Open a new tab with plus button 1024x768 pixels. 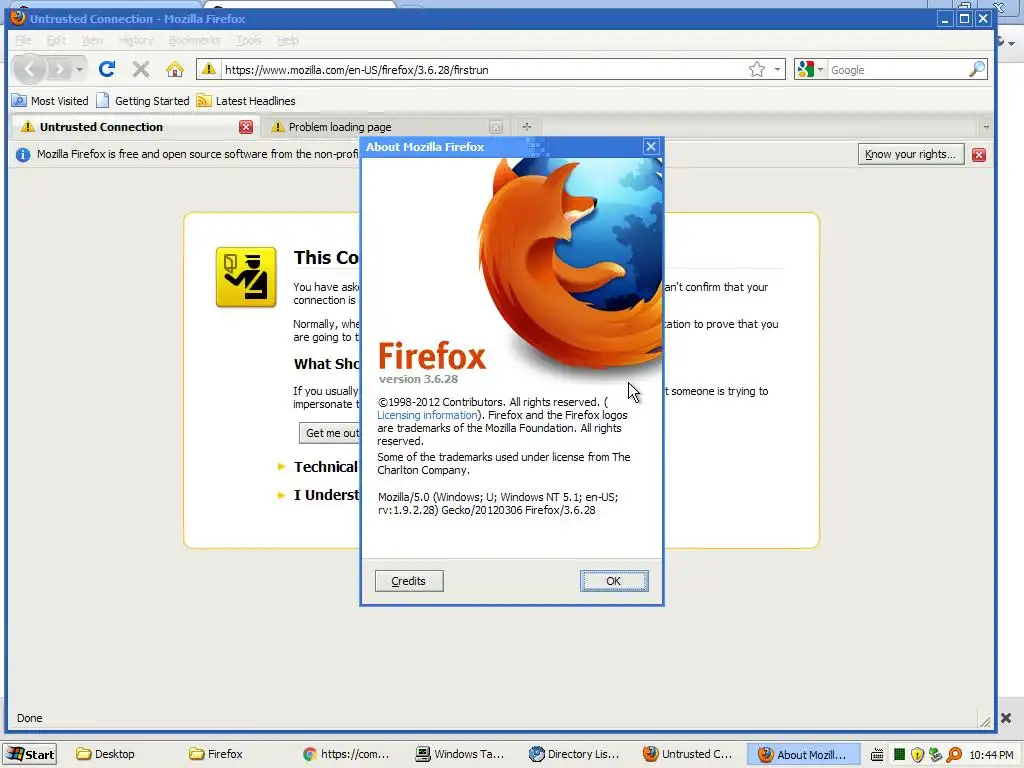[x=526, y=127]
